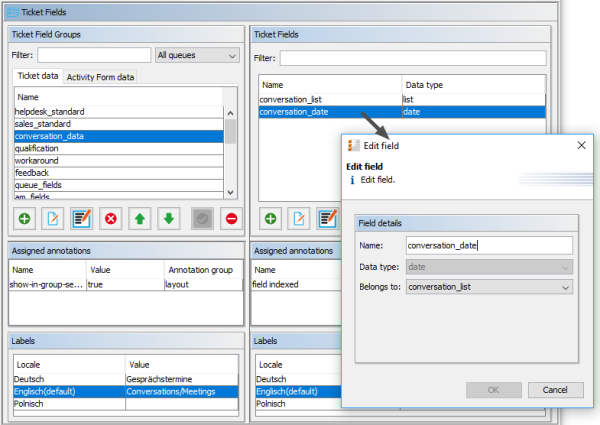Click the Name input in Field details
This screenshot has height=425, width=600.
click(489, 245)
